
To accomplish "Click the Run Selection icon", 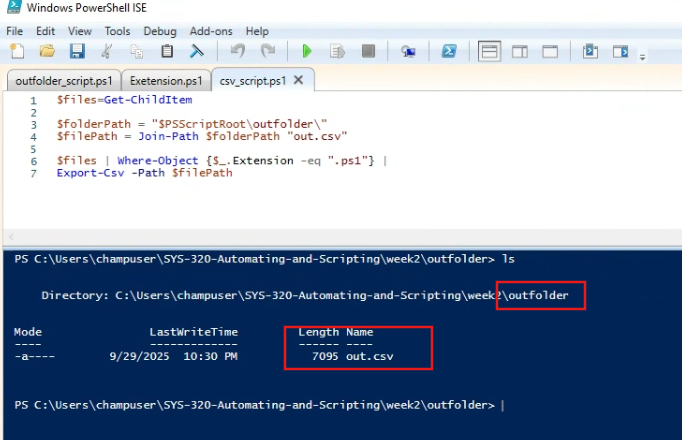I will tap(337, 51).
